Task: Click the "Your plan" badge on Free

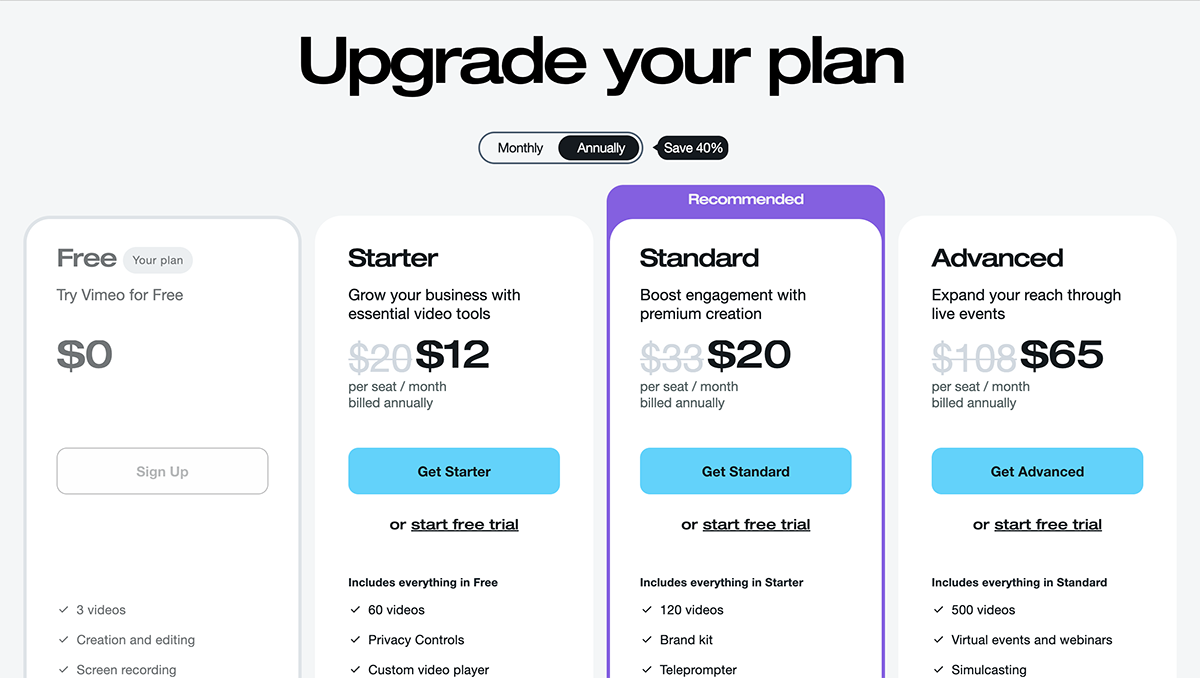Action: coord(158,259)
